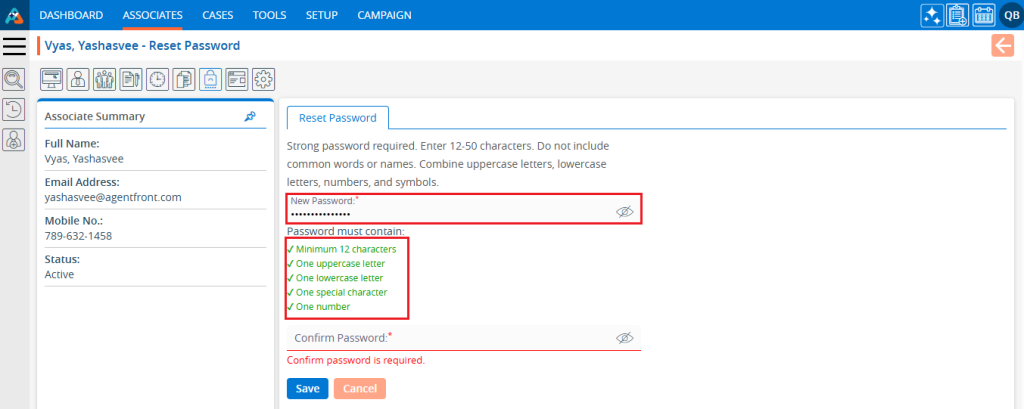Click the orange back arrow button
Screen dimensions: 1024x409
click(1002, 45)
